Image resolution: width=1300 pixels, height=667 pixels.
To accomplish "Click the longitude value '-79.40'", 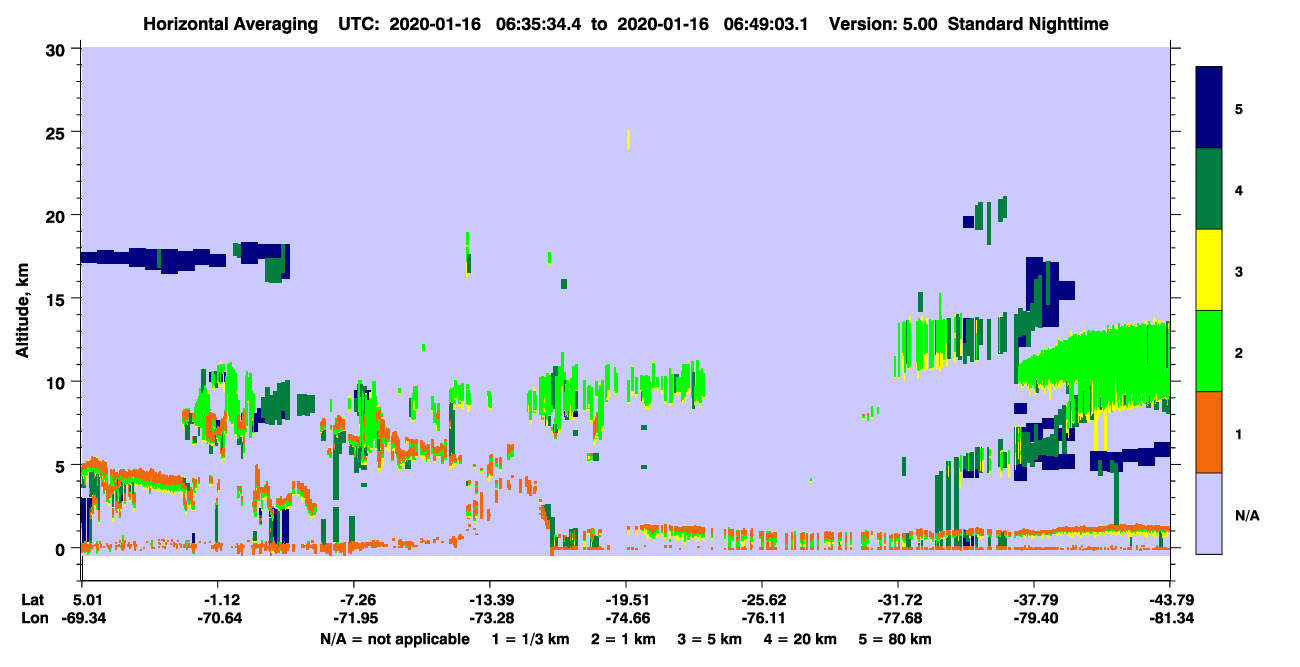I will [x=1034, y=618].
